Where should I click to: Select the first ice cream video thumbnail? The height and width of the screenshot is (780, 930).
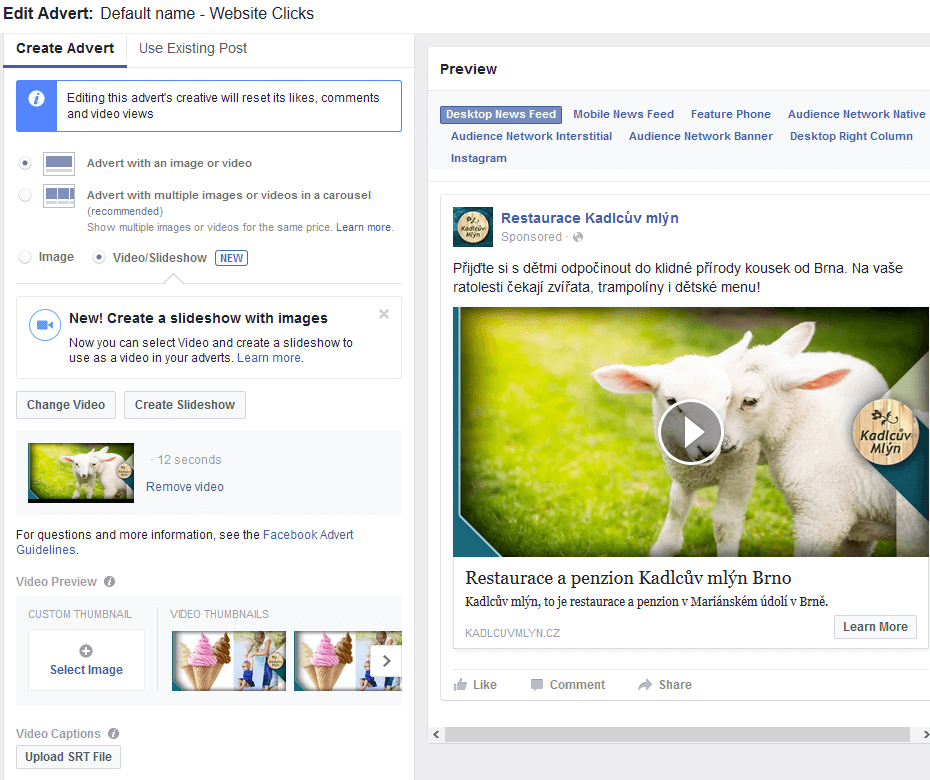(x=229, y=661)
